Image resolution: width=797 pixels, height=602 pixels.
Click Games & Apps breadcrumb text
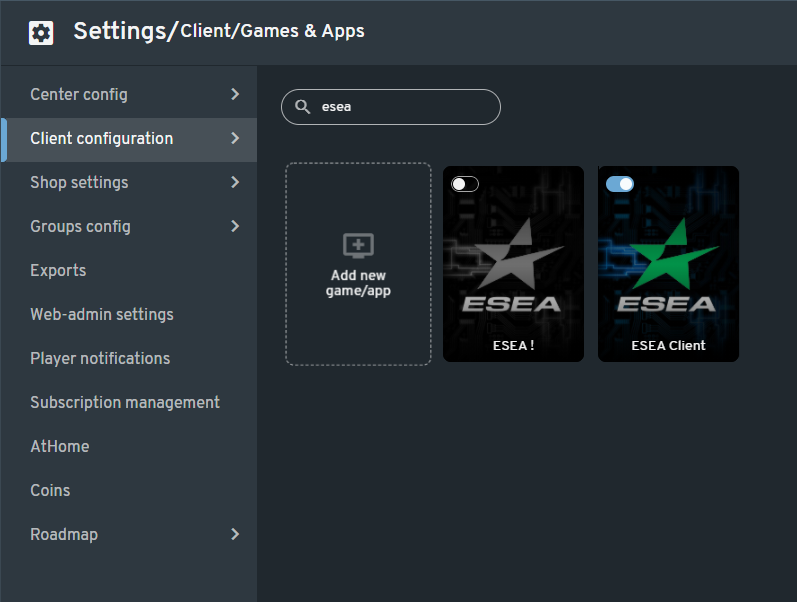(x=302, y=32)
